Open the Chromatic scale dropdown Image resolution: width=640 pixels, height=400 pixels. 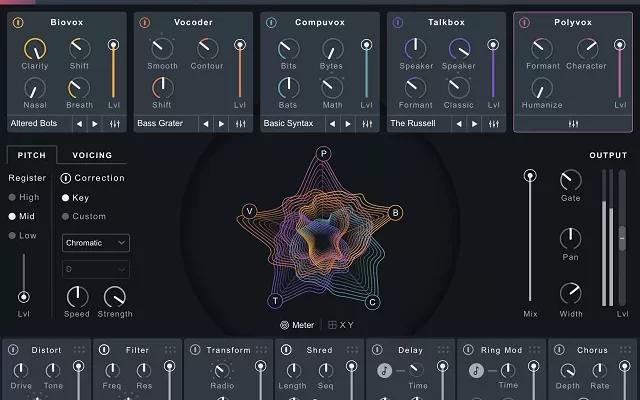tap(95, 243)
